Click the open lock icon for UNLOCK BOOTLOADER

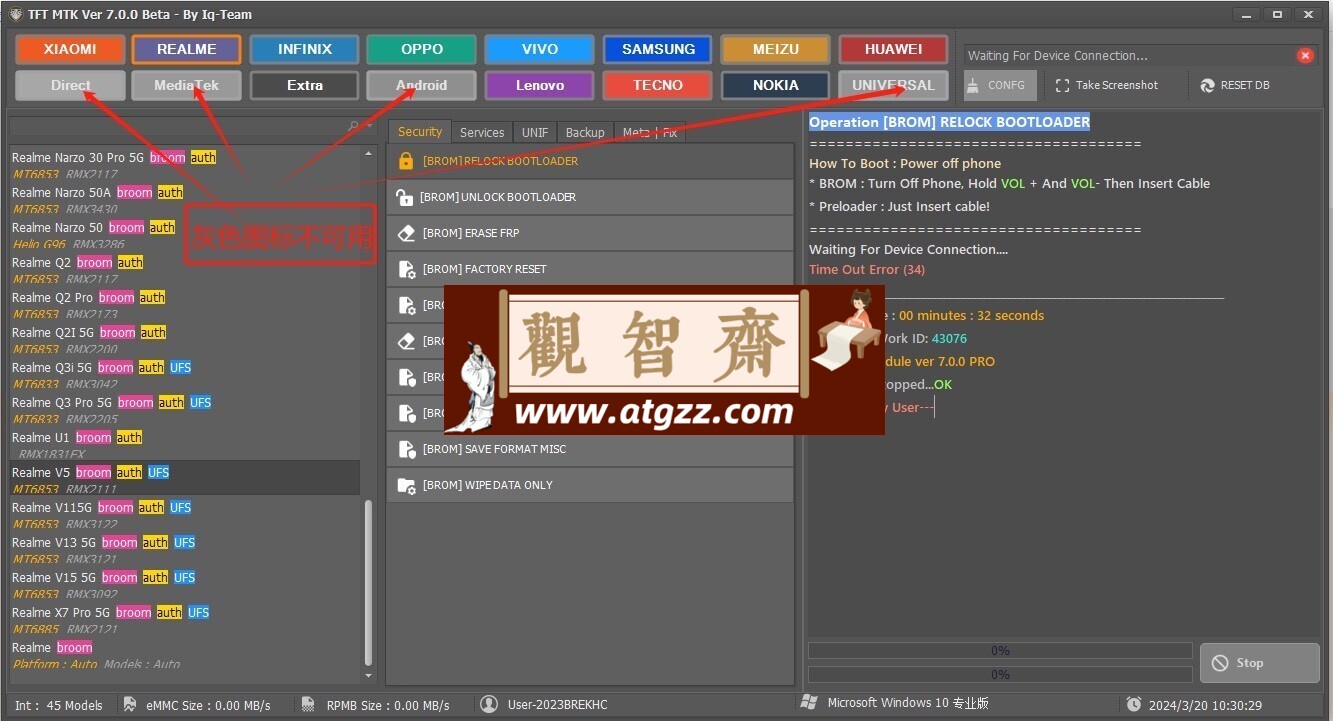[x=405, y=197]
